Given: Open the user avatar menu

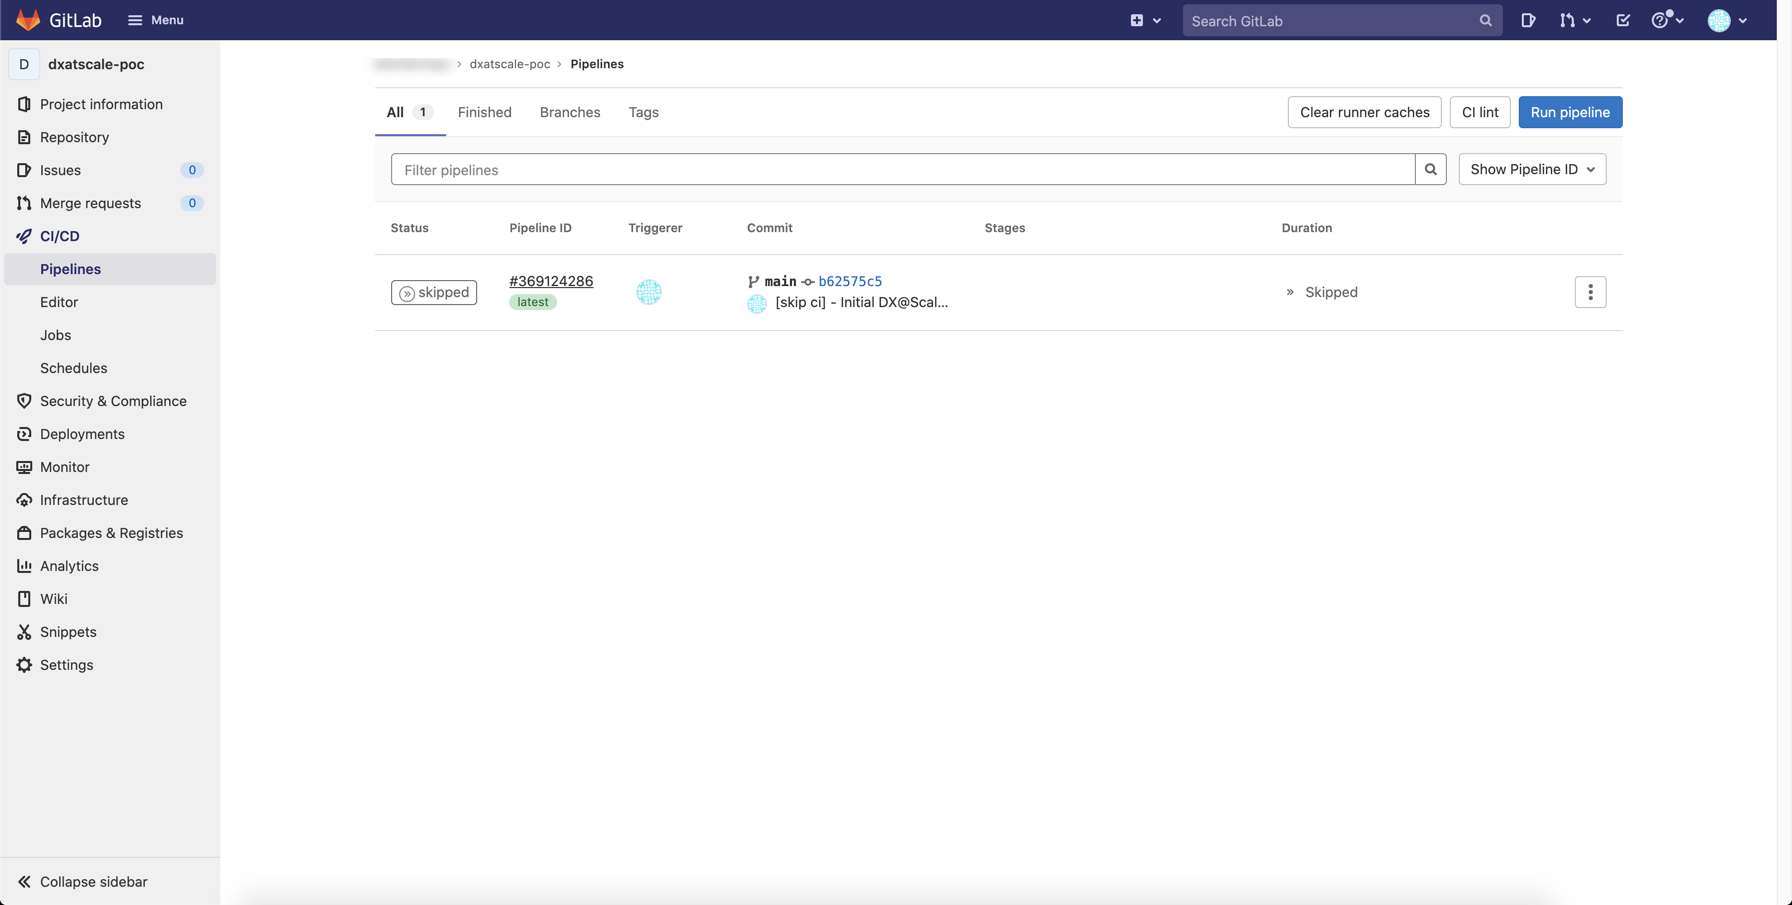Looking at the screenshot, I should (x=1727, y=20).
